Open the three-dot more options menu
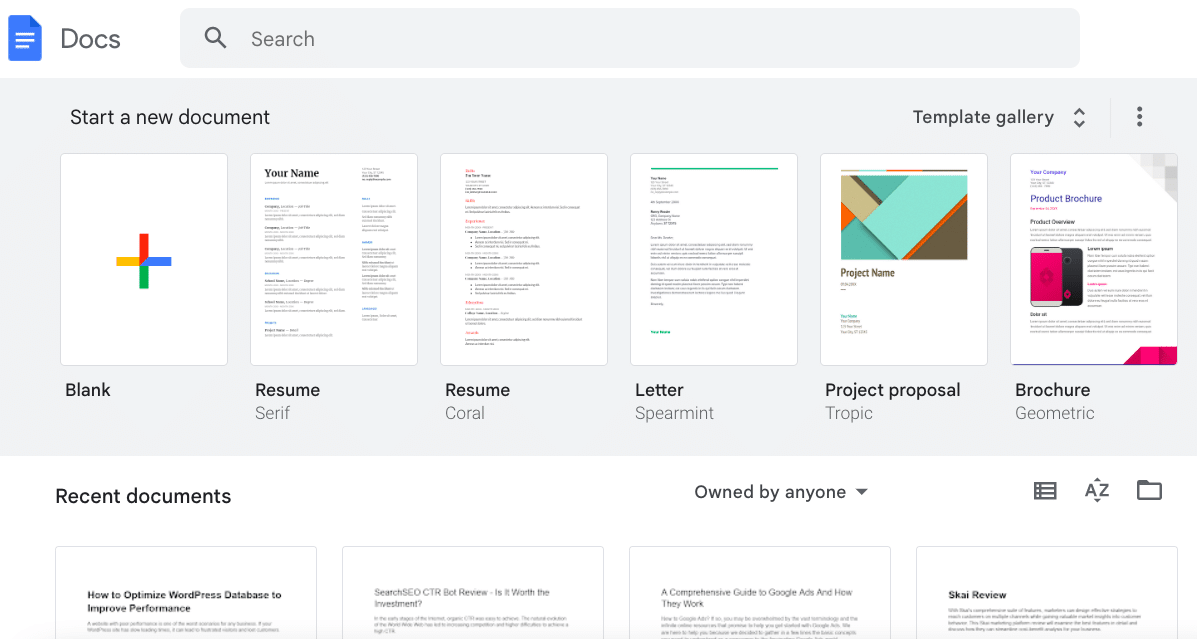The width and height of the screenshot is (1197, 639). pyautogui.click(x=1139, y=117)
